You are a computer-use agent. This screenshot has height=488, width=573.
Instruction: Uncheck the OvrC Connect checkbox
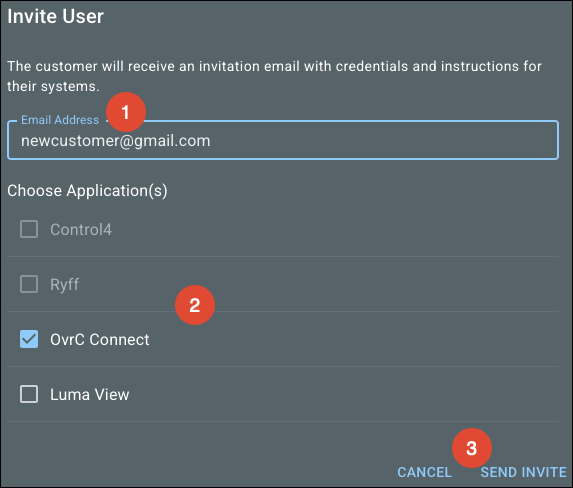coord(29,339)
